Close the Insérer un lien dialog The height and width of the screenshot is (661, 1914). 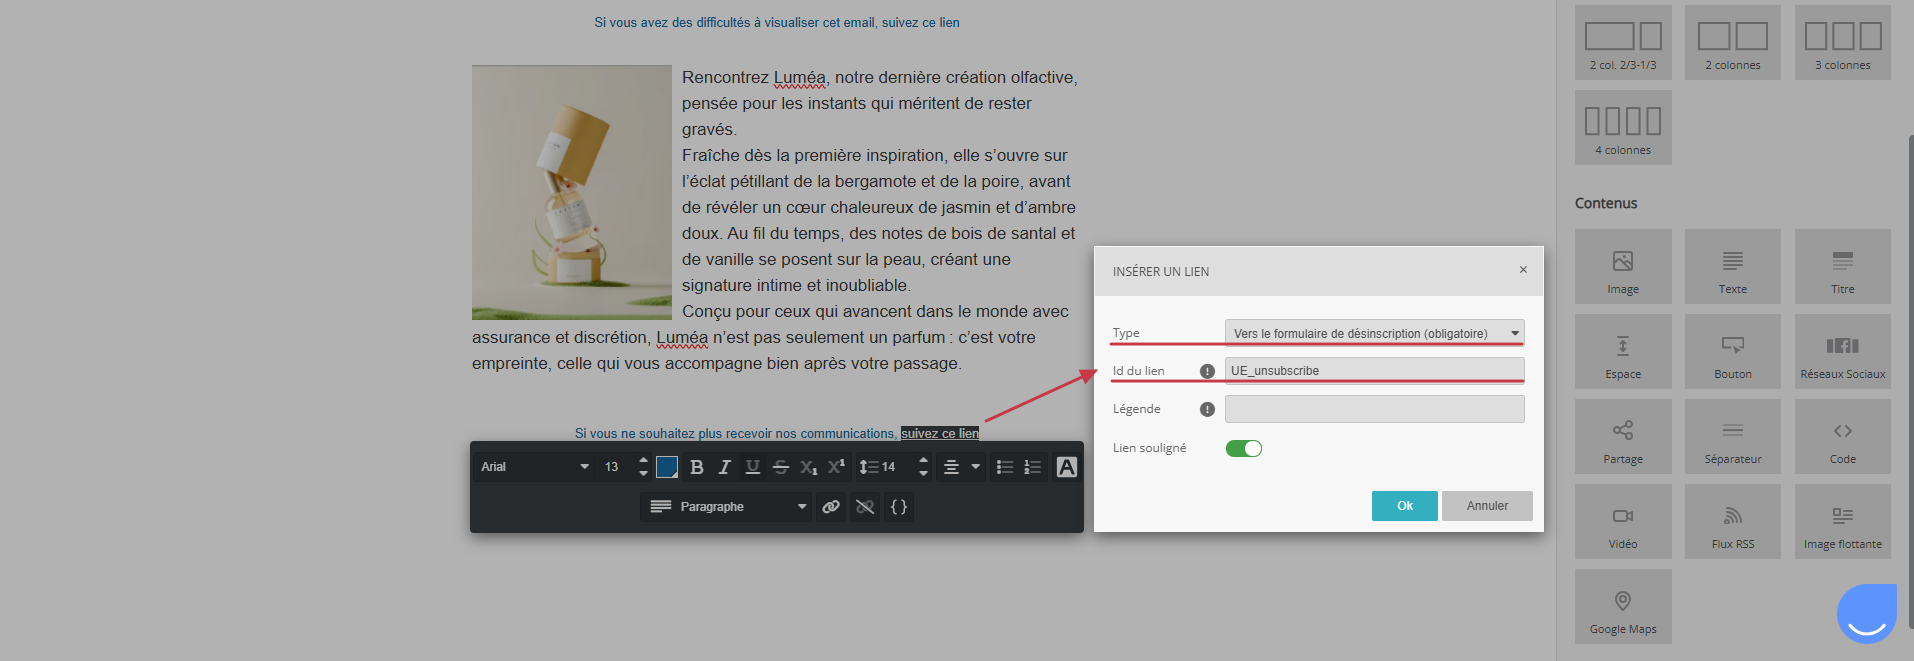tap(1523, 270)
